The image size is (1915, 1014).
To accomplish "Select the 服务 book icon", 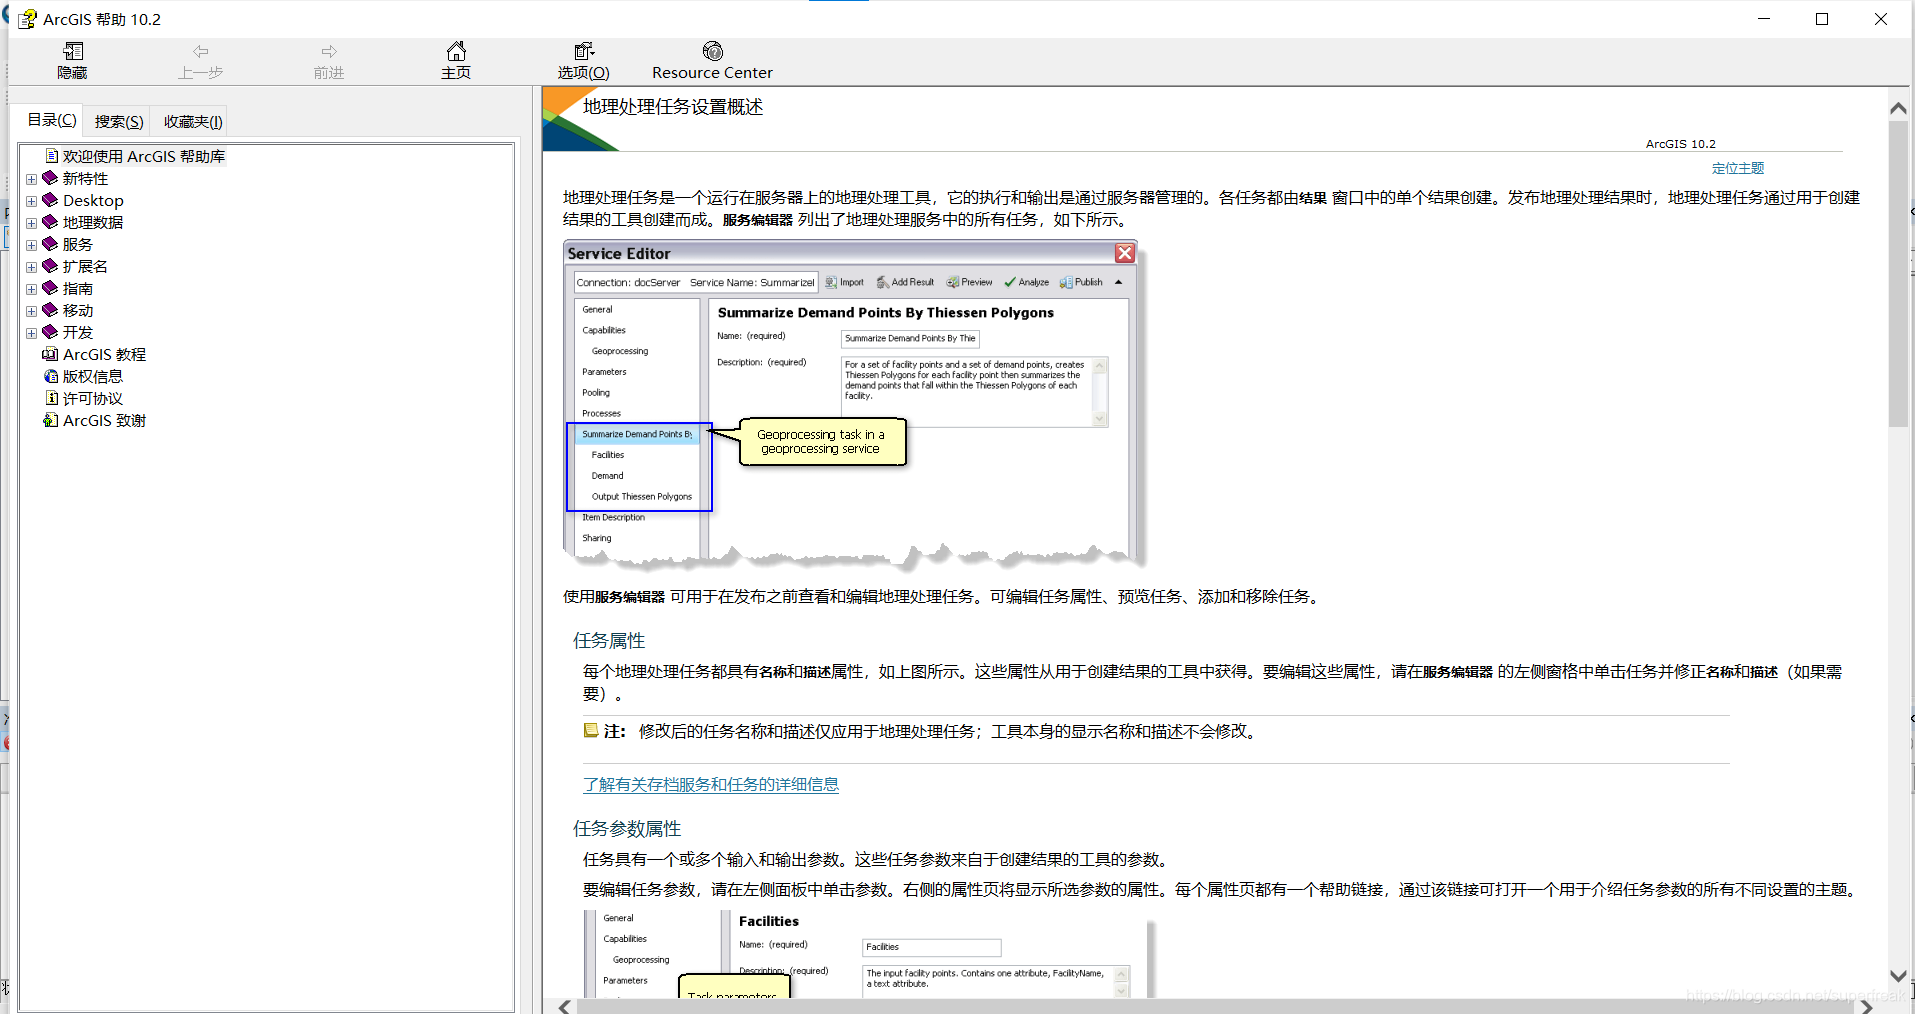I will tap(50, 244).
